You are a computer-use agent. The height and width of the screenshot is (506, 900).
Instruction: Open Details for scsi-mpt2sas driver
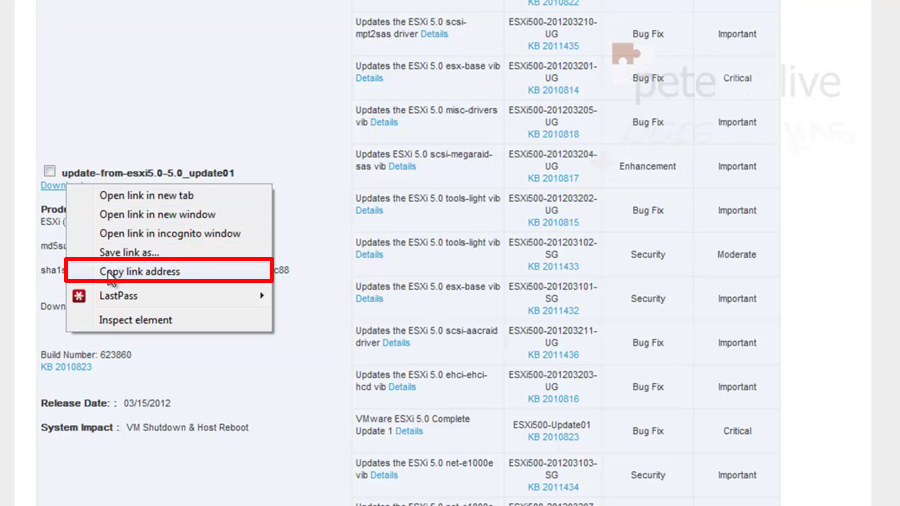(x=434, y=34)
